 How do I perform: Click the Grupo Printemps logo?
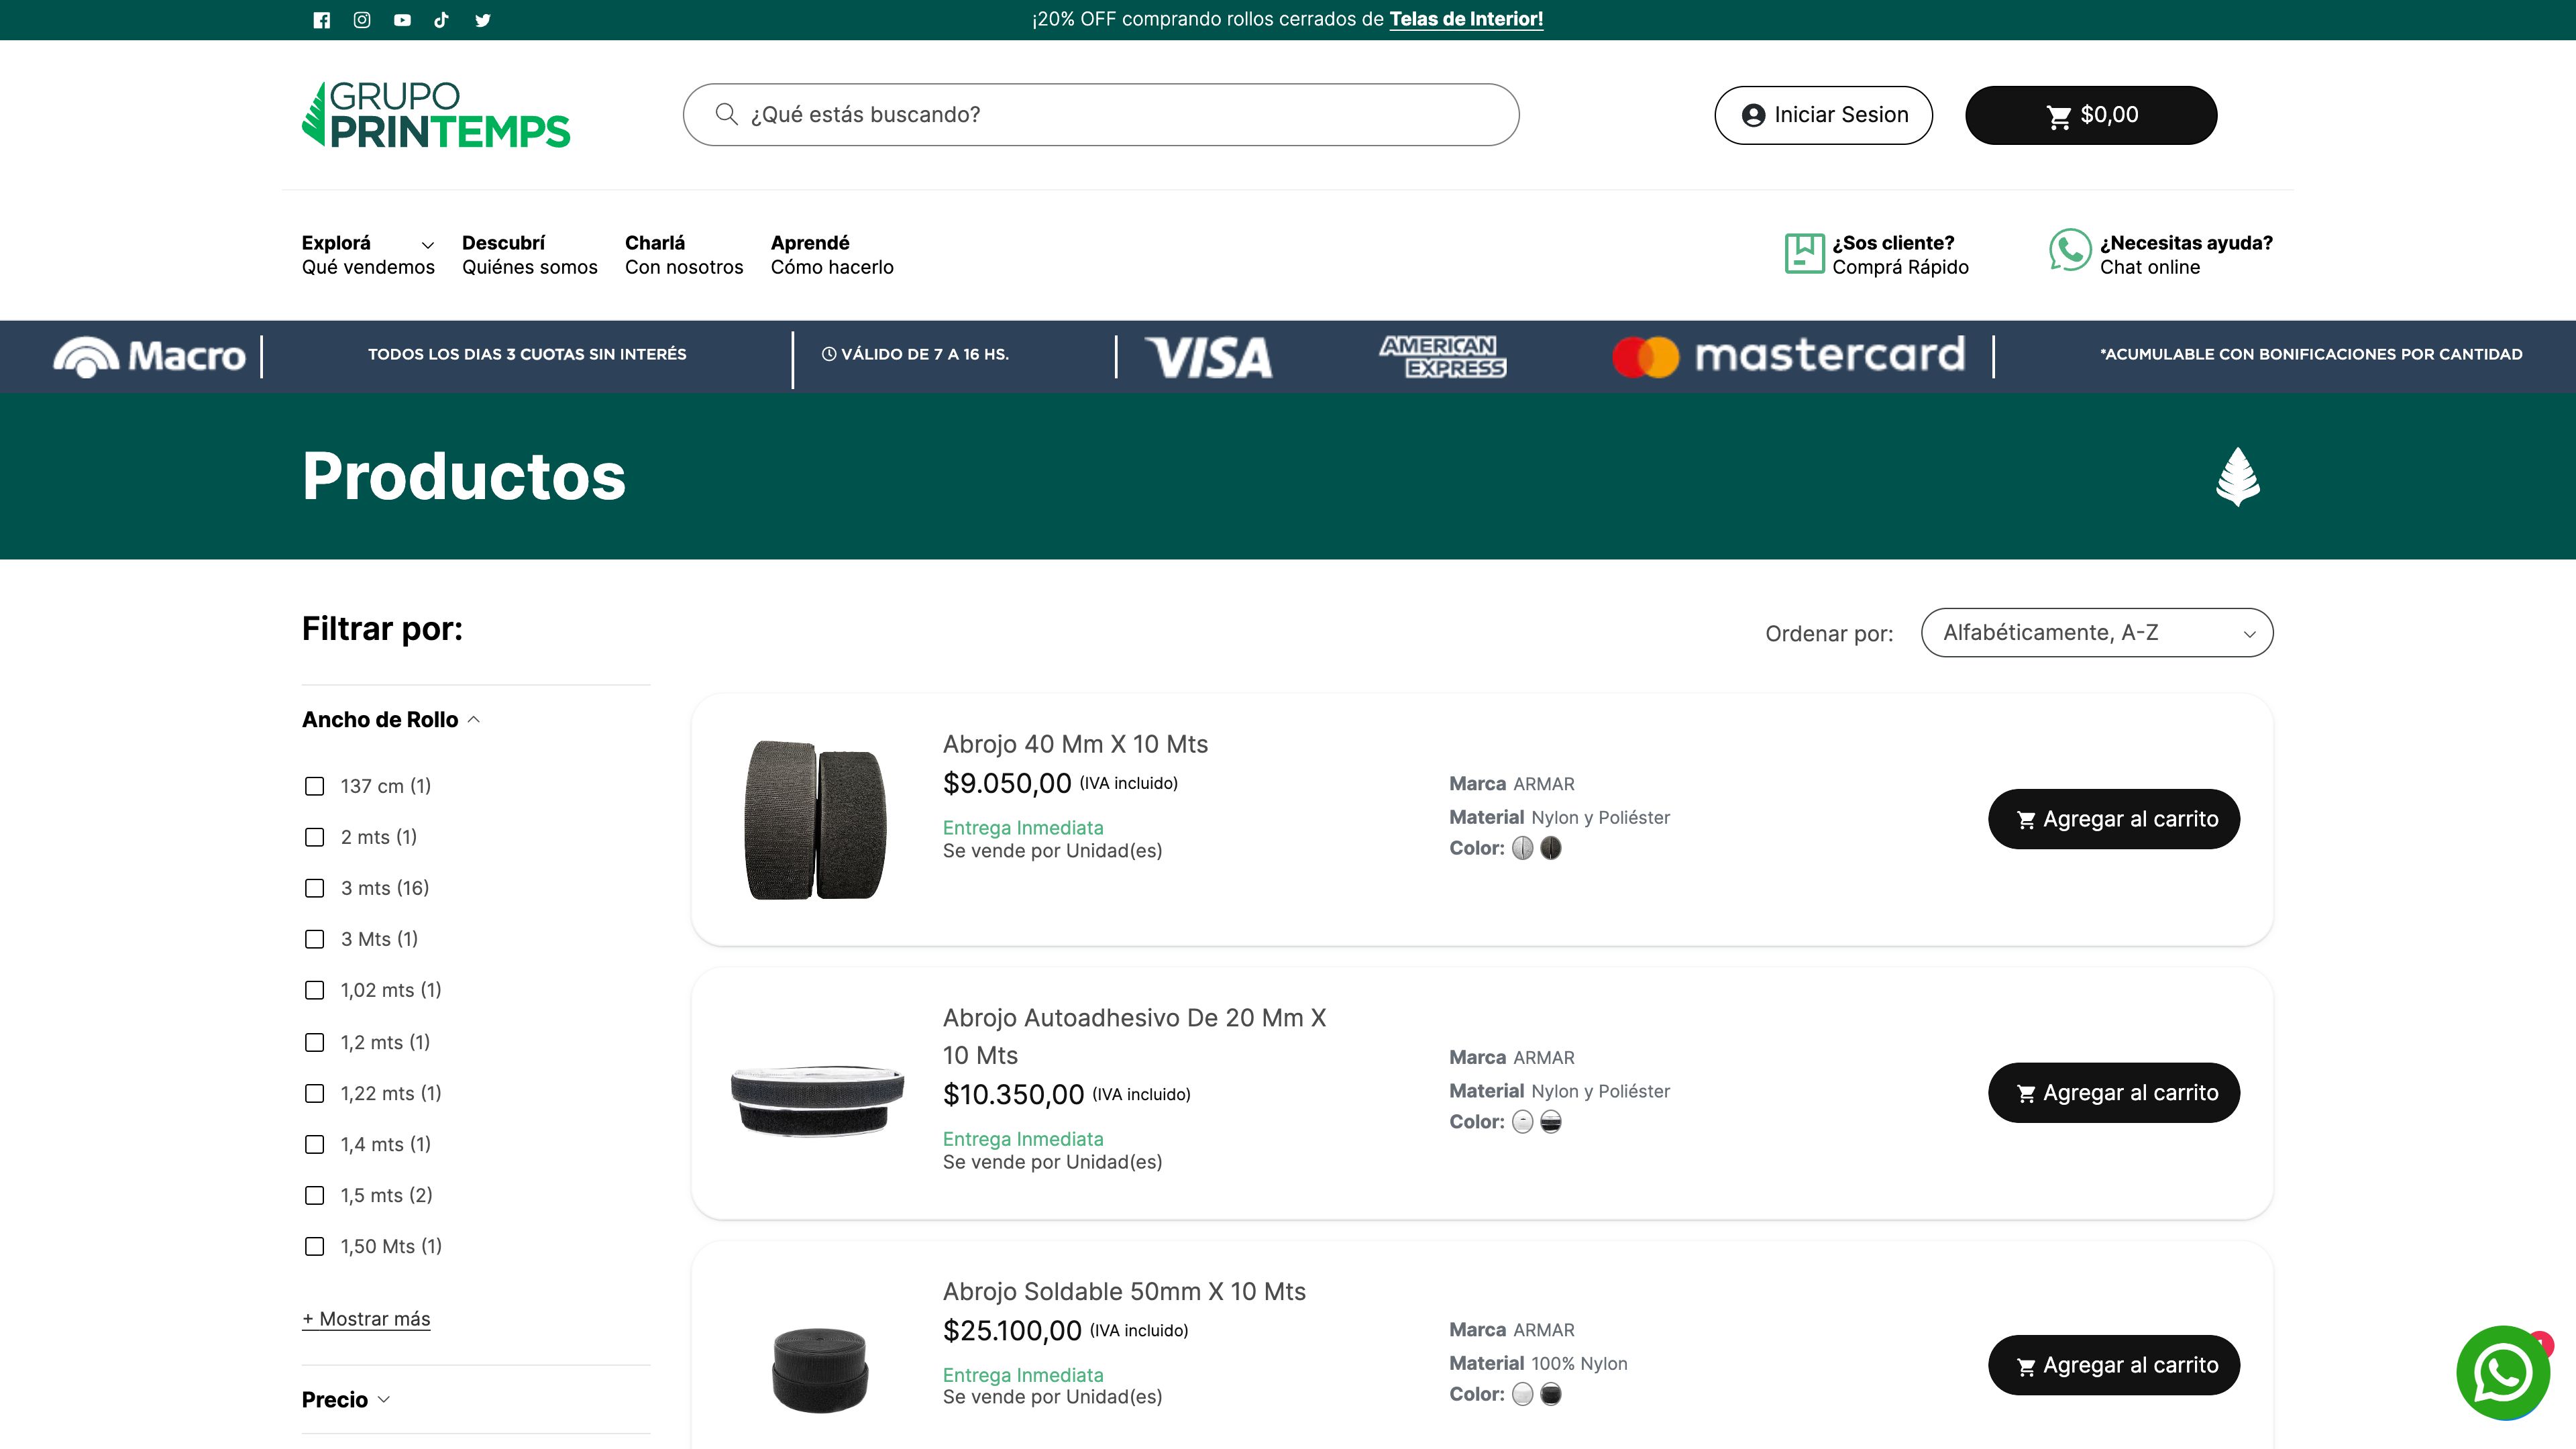coord(436,115)
